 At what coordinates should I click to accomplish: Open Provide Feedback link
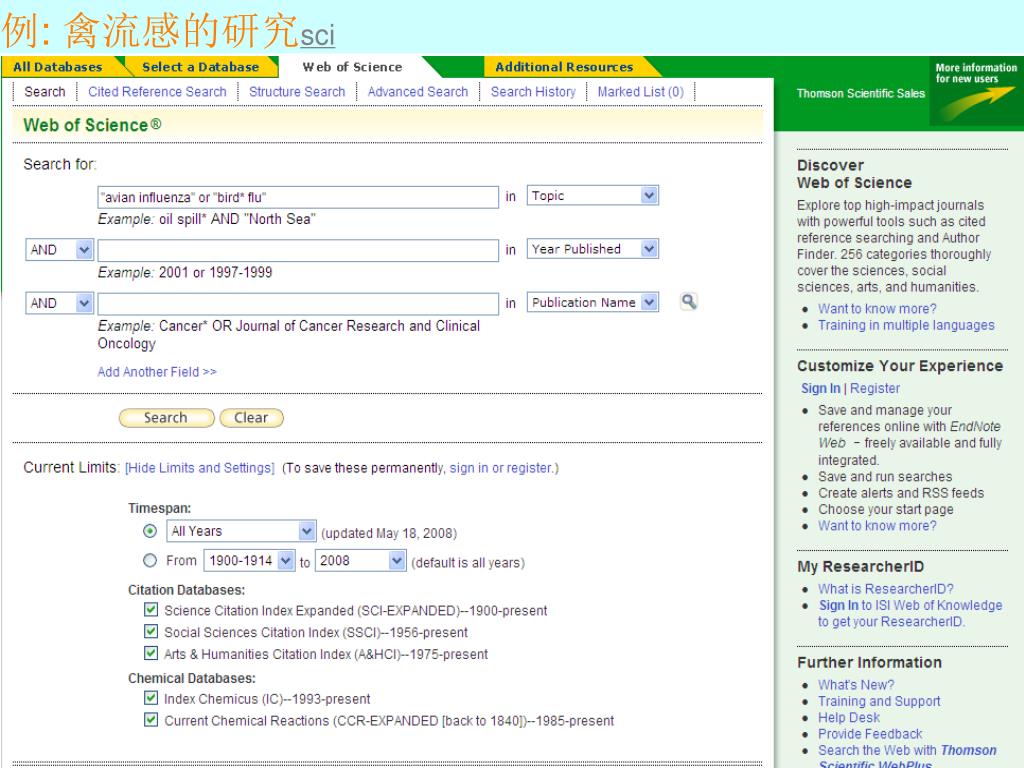870,733
